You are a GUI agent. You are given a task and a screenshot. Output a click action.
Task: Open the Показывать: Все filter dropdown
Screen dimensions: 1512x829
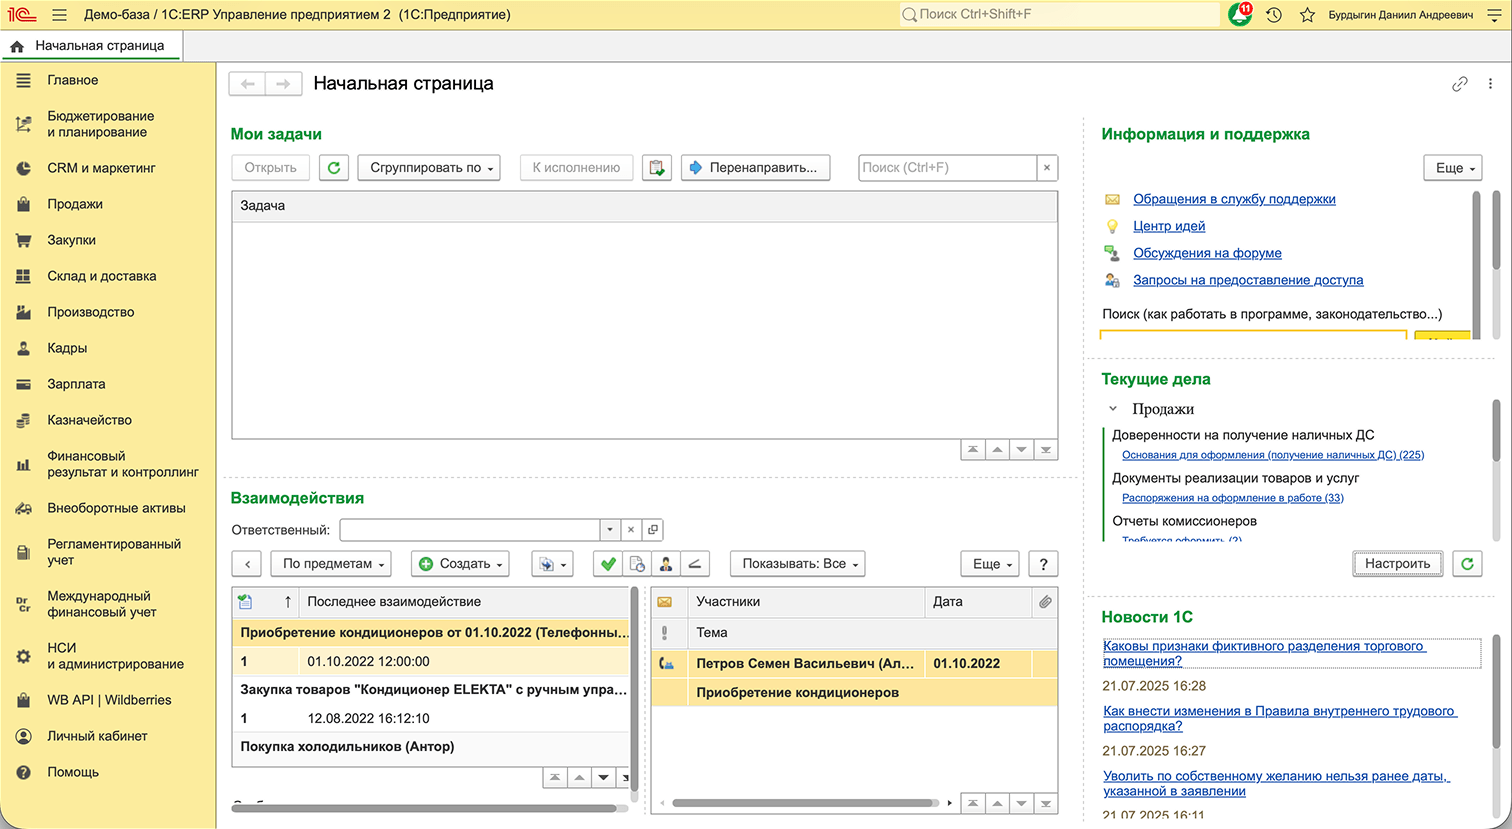tap(796, 563)
